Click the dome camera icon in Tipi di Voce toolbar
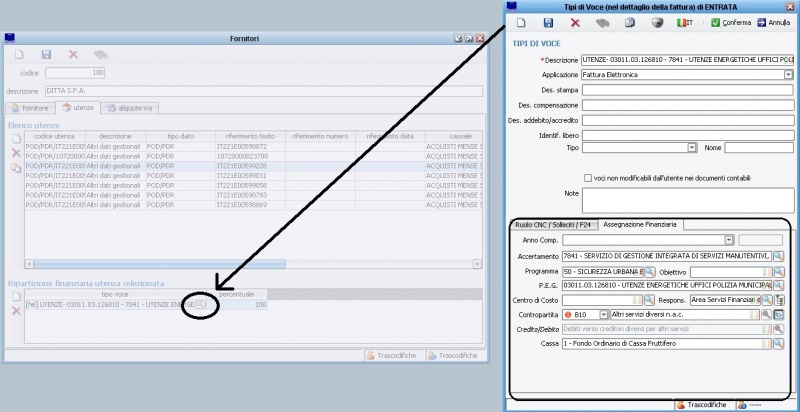 (x=658, y=23)
